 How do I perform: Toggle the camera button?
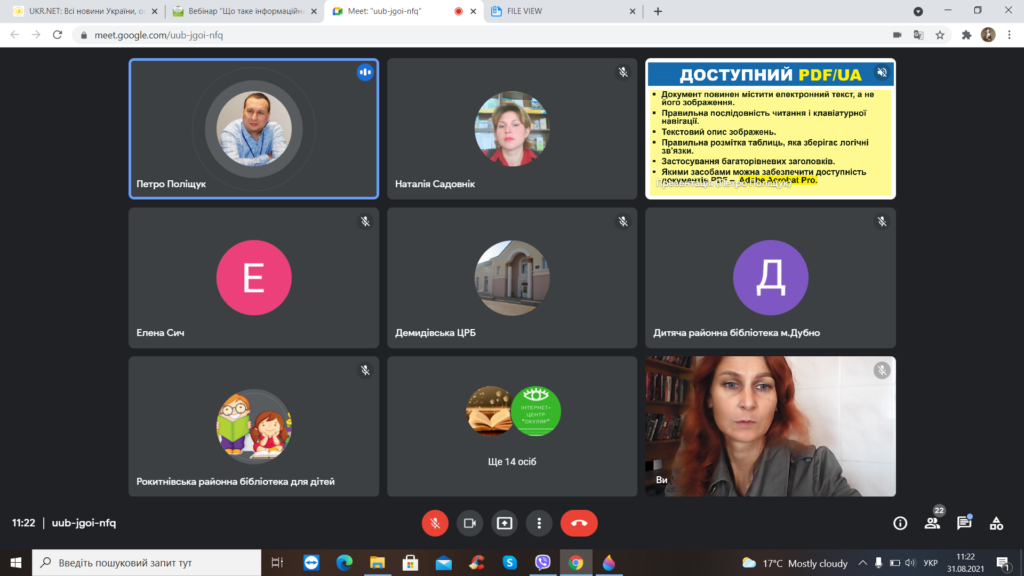click(x=470, y=523)
